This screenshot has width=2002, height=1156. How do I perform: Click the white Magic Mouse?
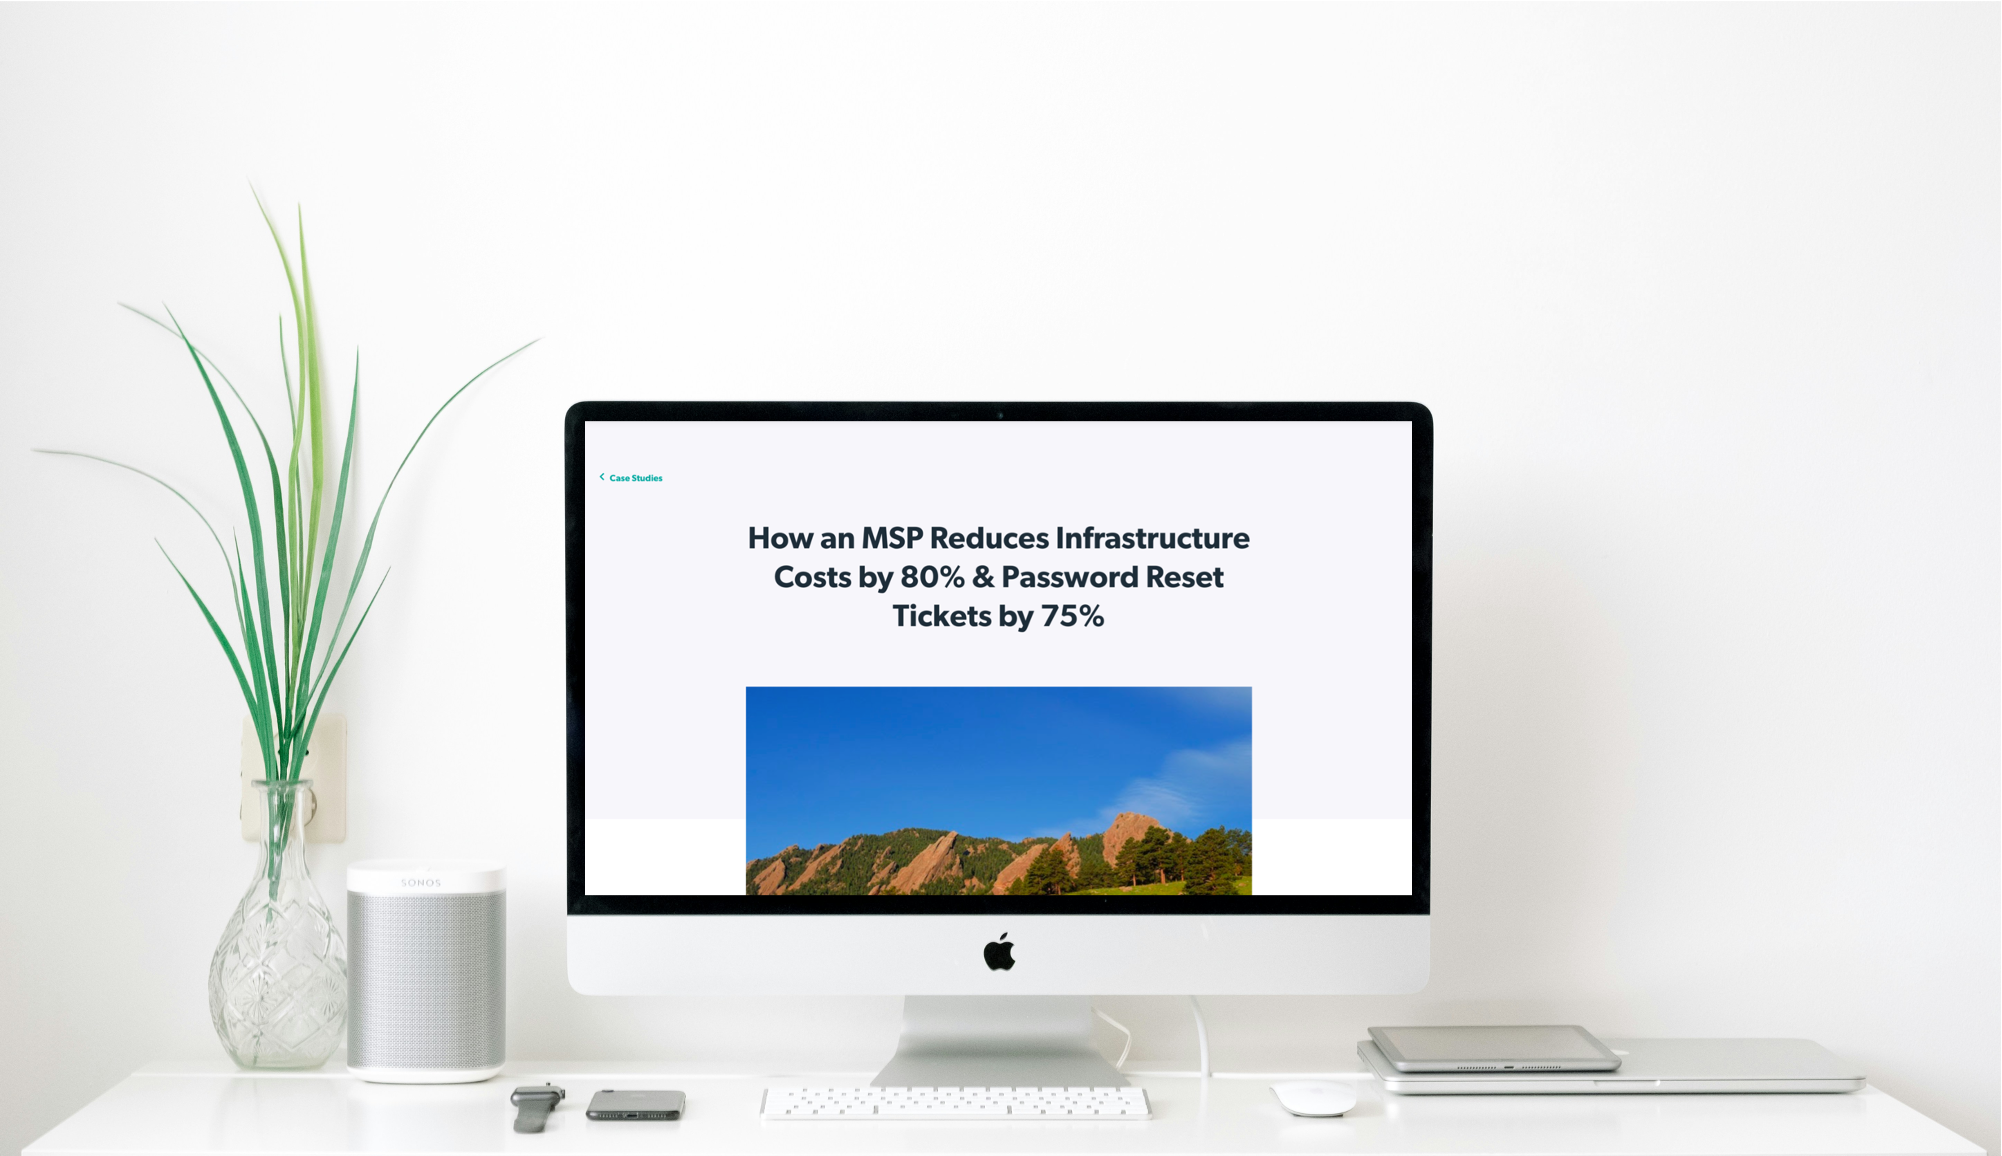click(x=1314, y=1097)
